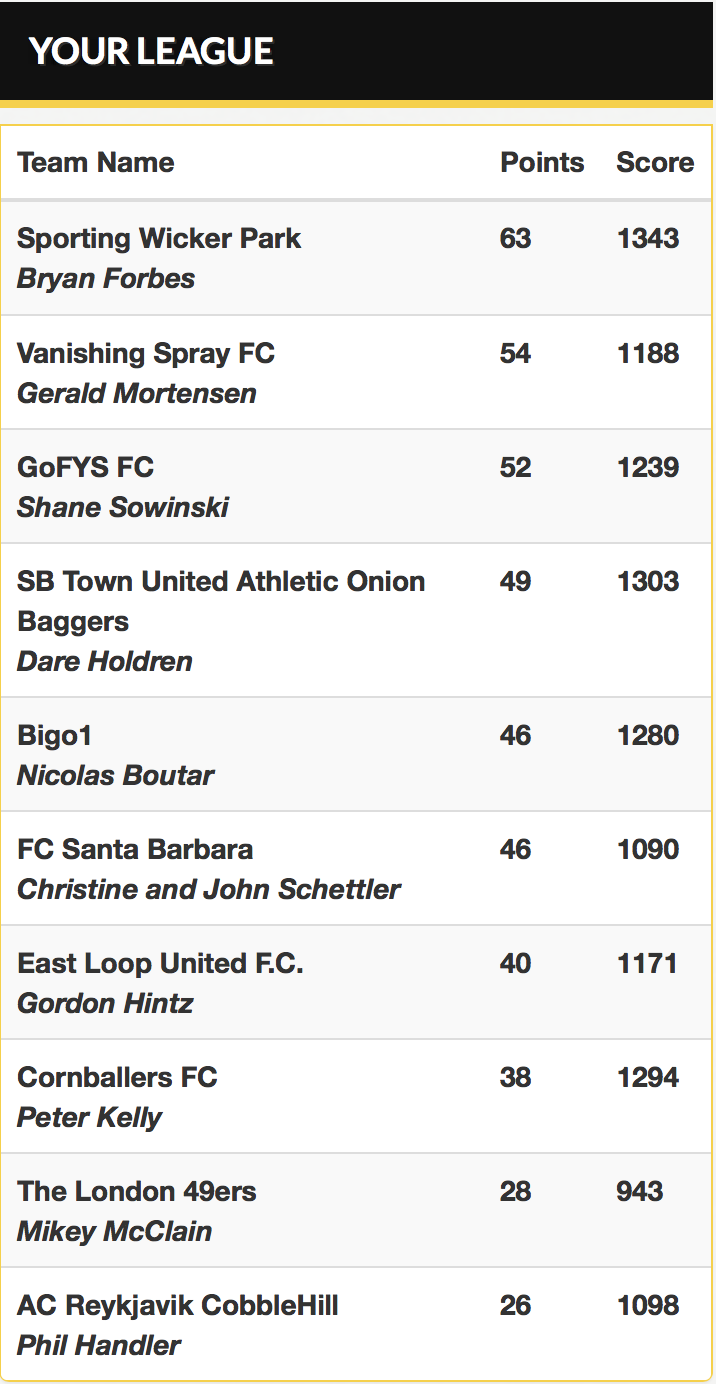
Task: Click SB Town United Athletic Onion Baggers
Action: pos(221,601)
